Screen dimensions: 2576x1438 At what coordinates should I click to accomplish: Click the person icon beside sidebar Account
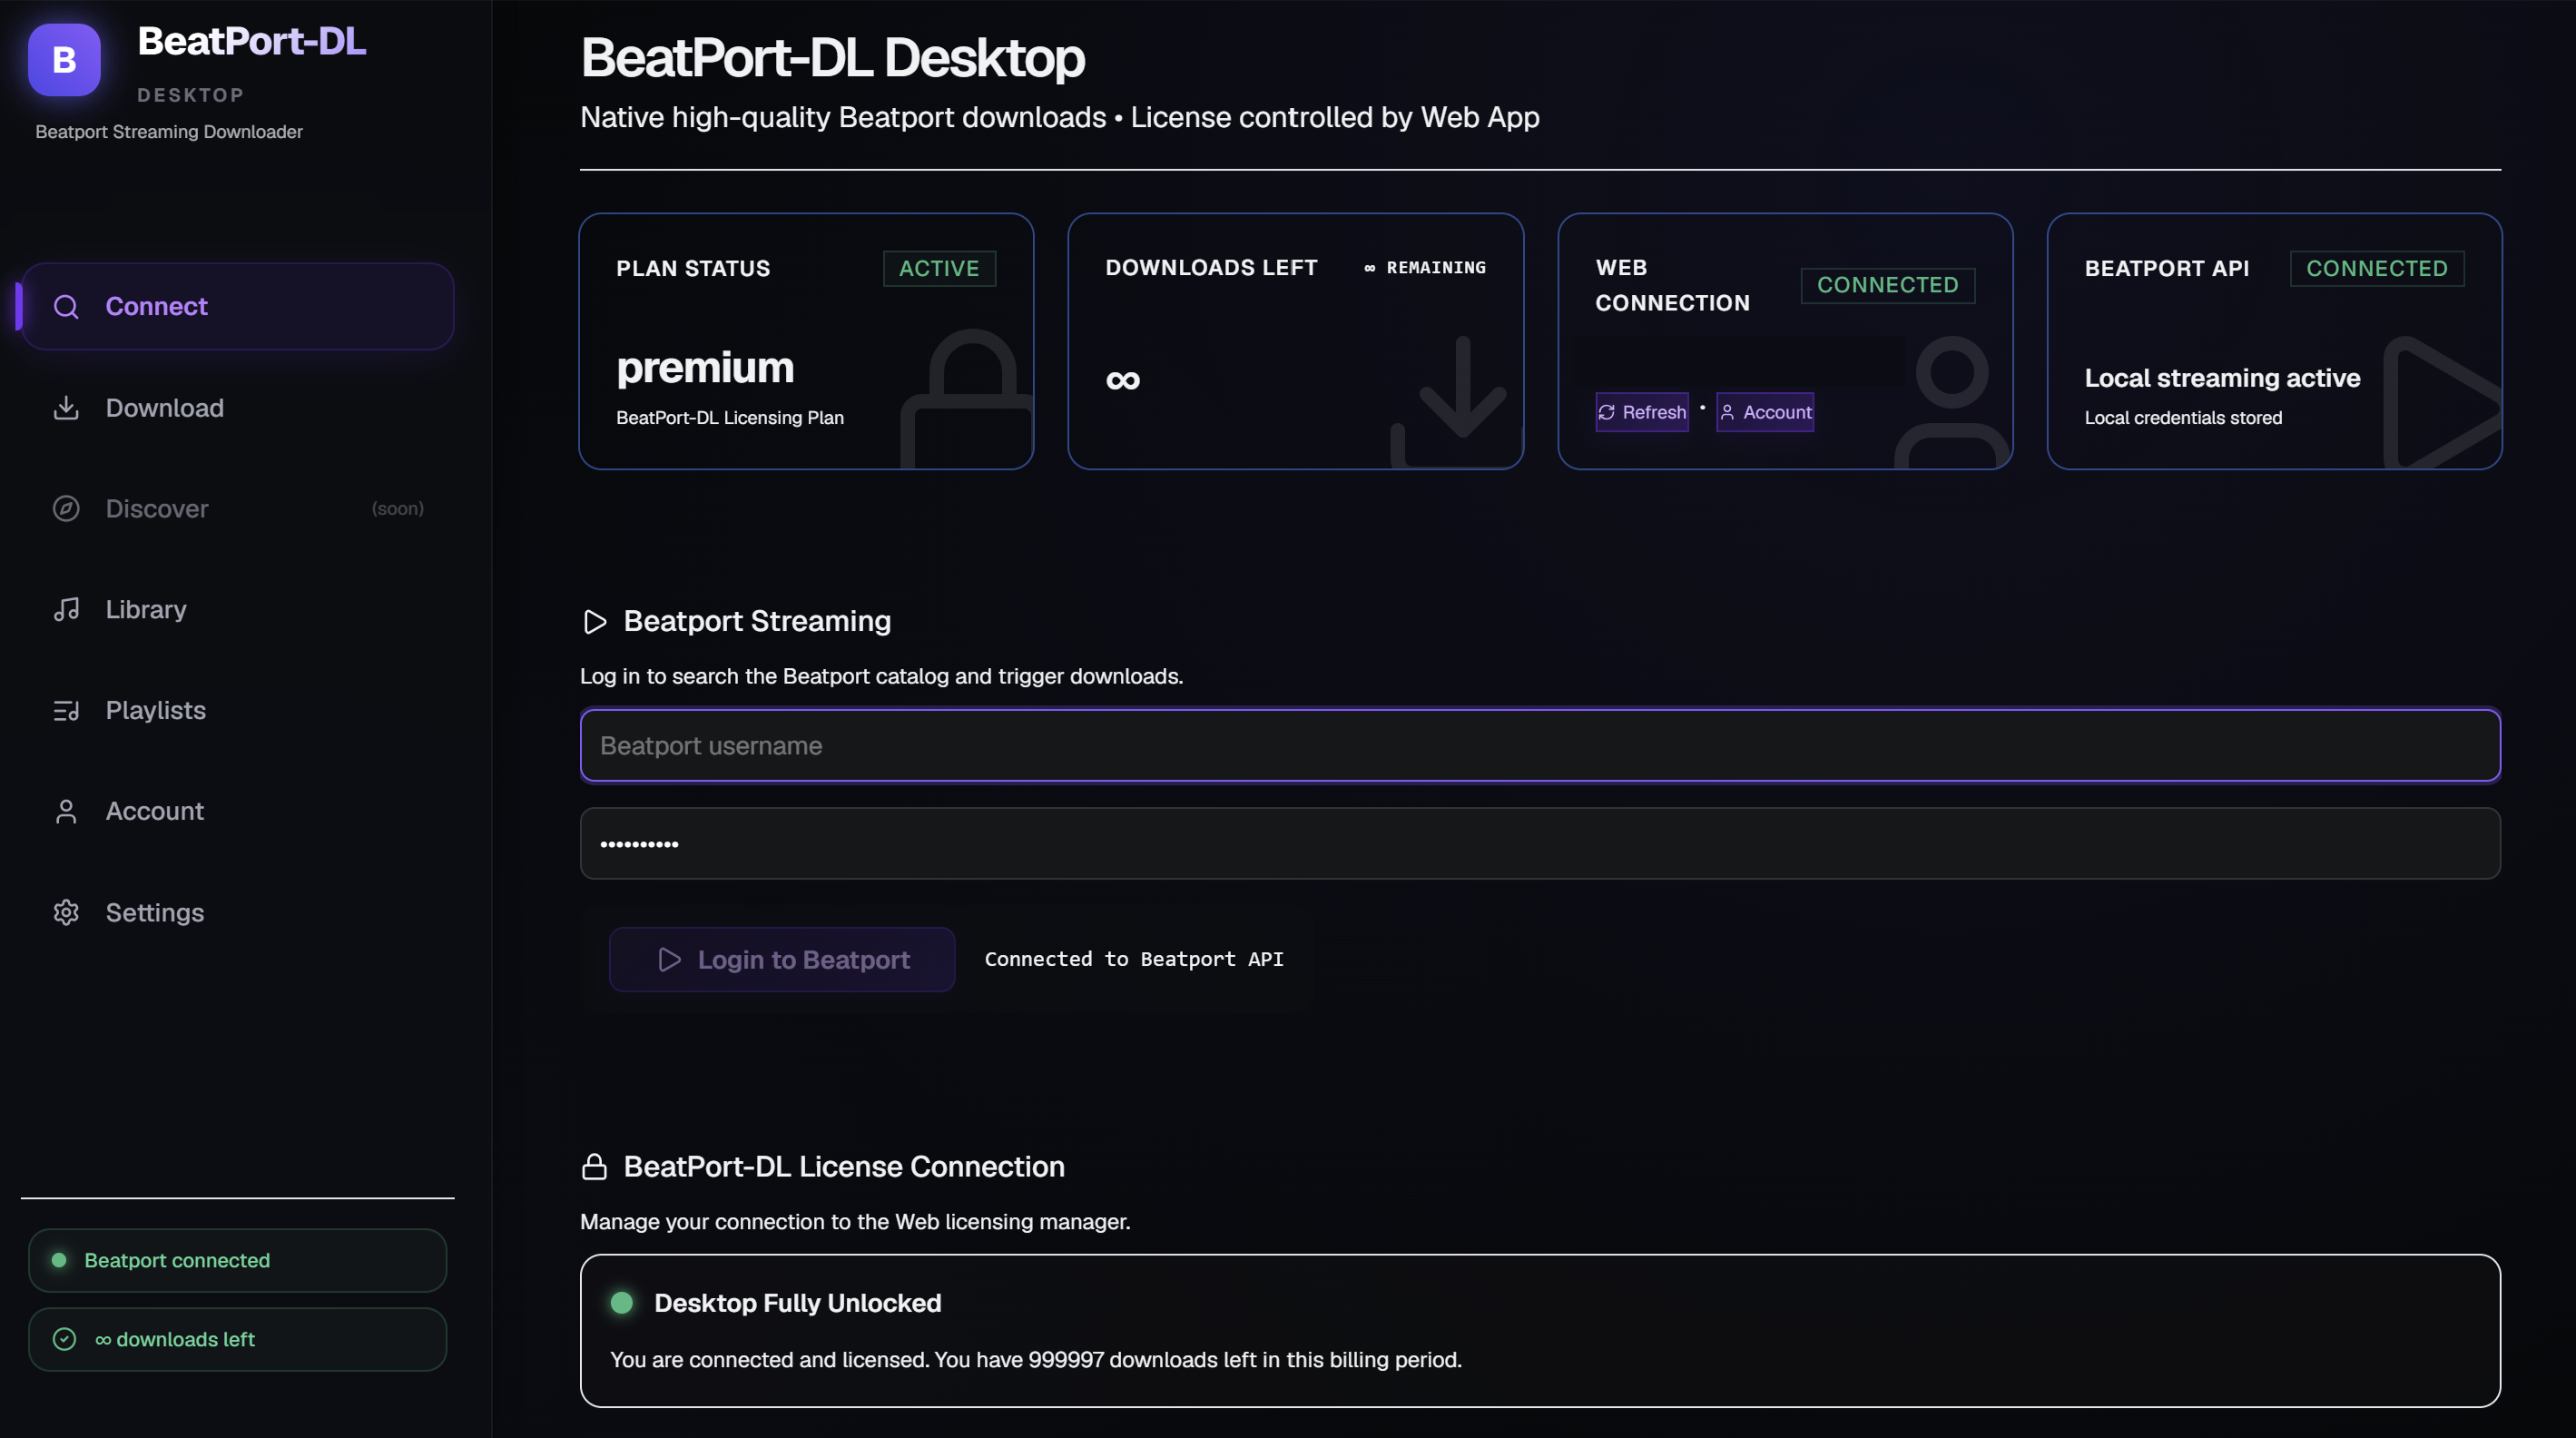coord(66,811)
